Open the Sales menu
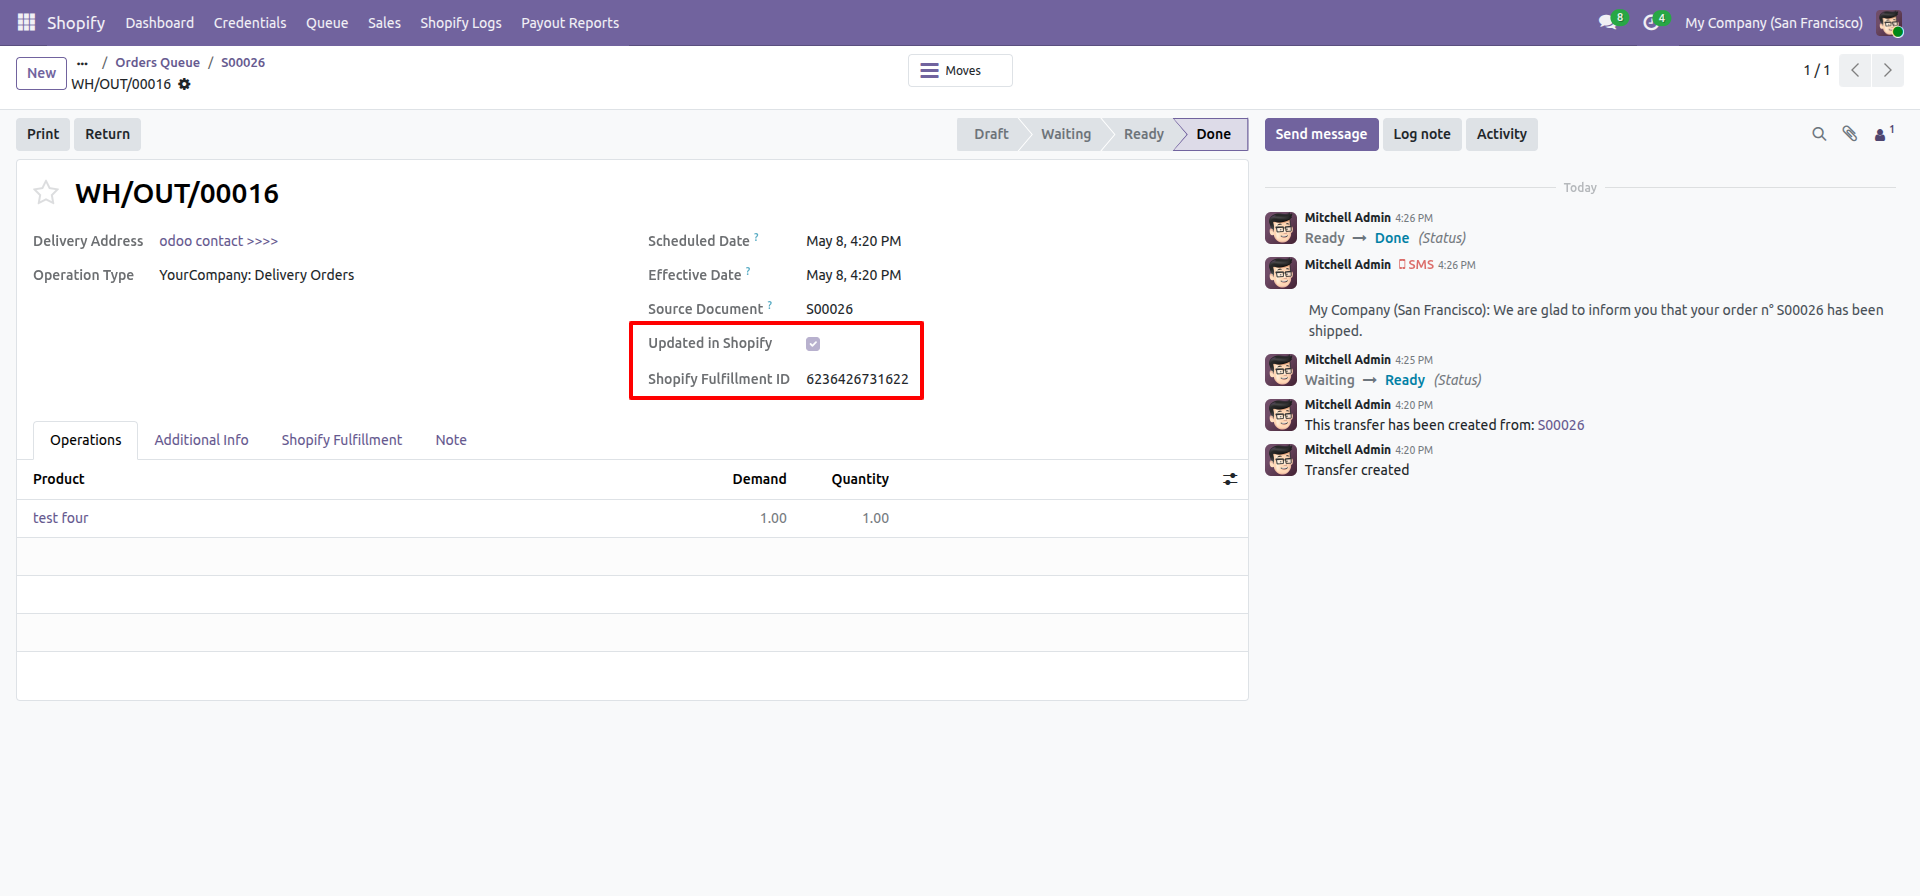The width and height of the screenshot is (1920, 896). 384,22
